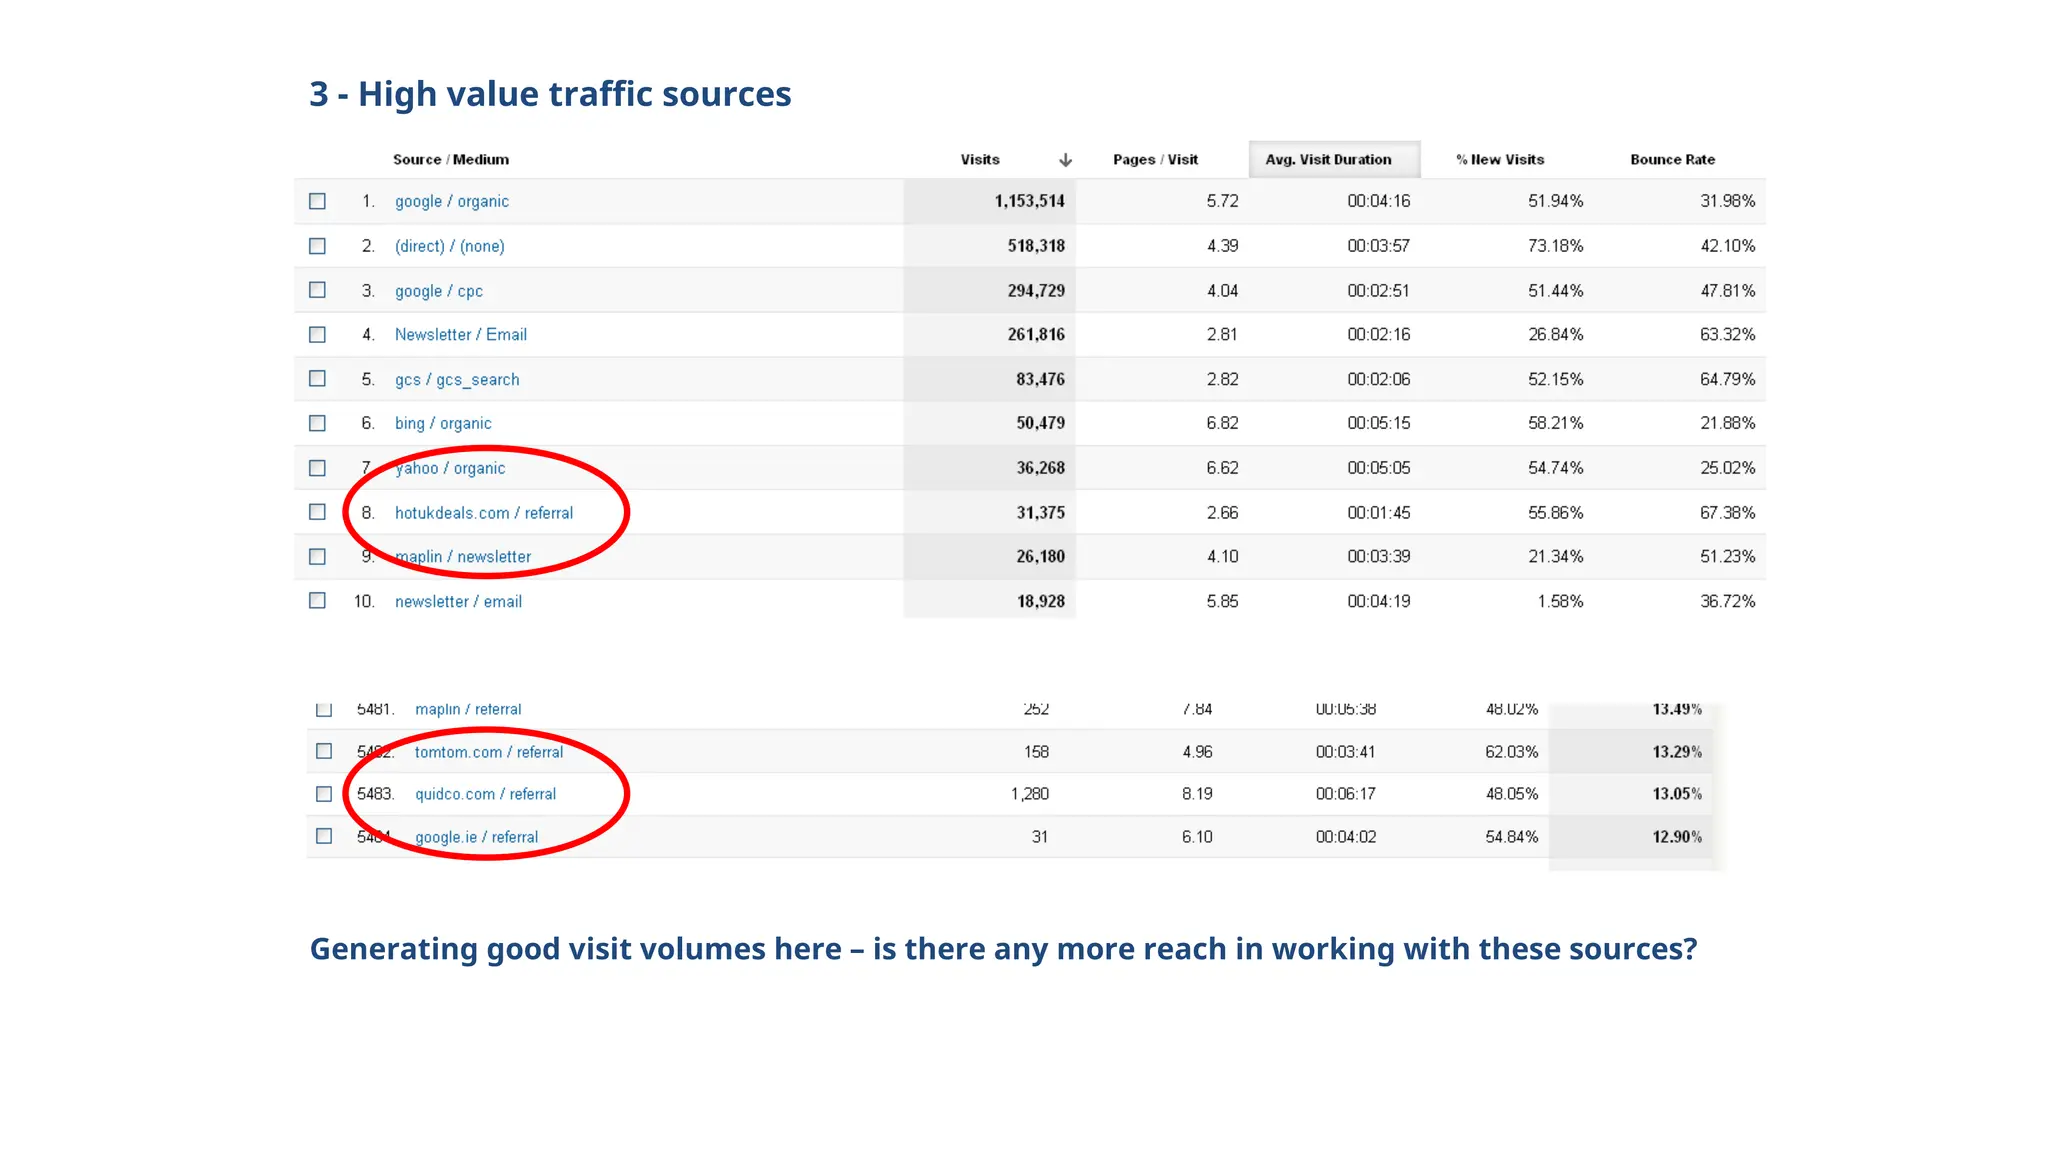The height and width of the screenshot is (1152, 2048).
Task: Select visits value 294,729
Action: point(1036,291)
